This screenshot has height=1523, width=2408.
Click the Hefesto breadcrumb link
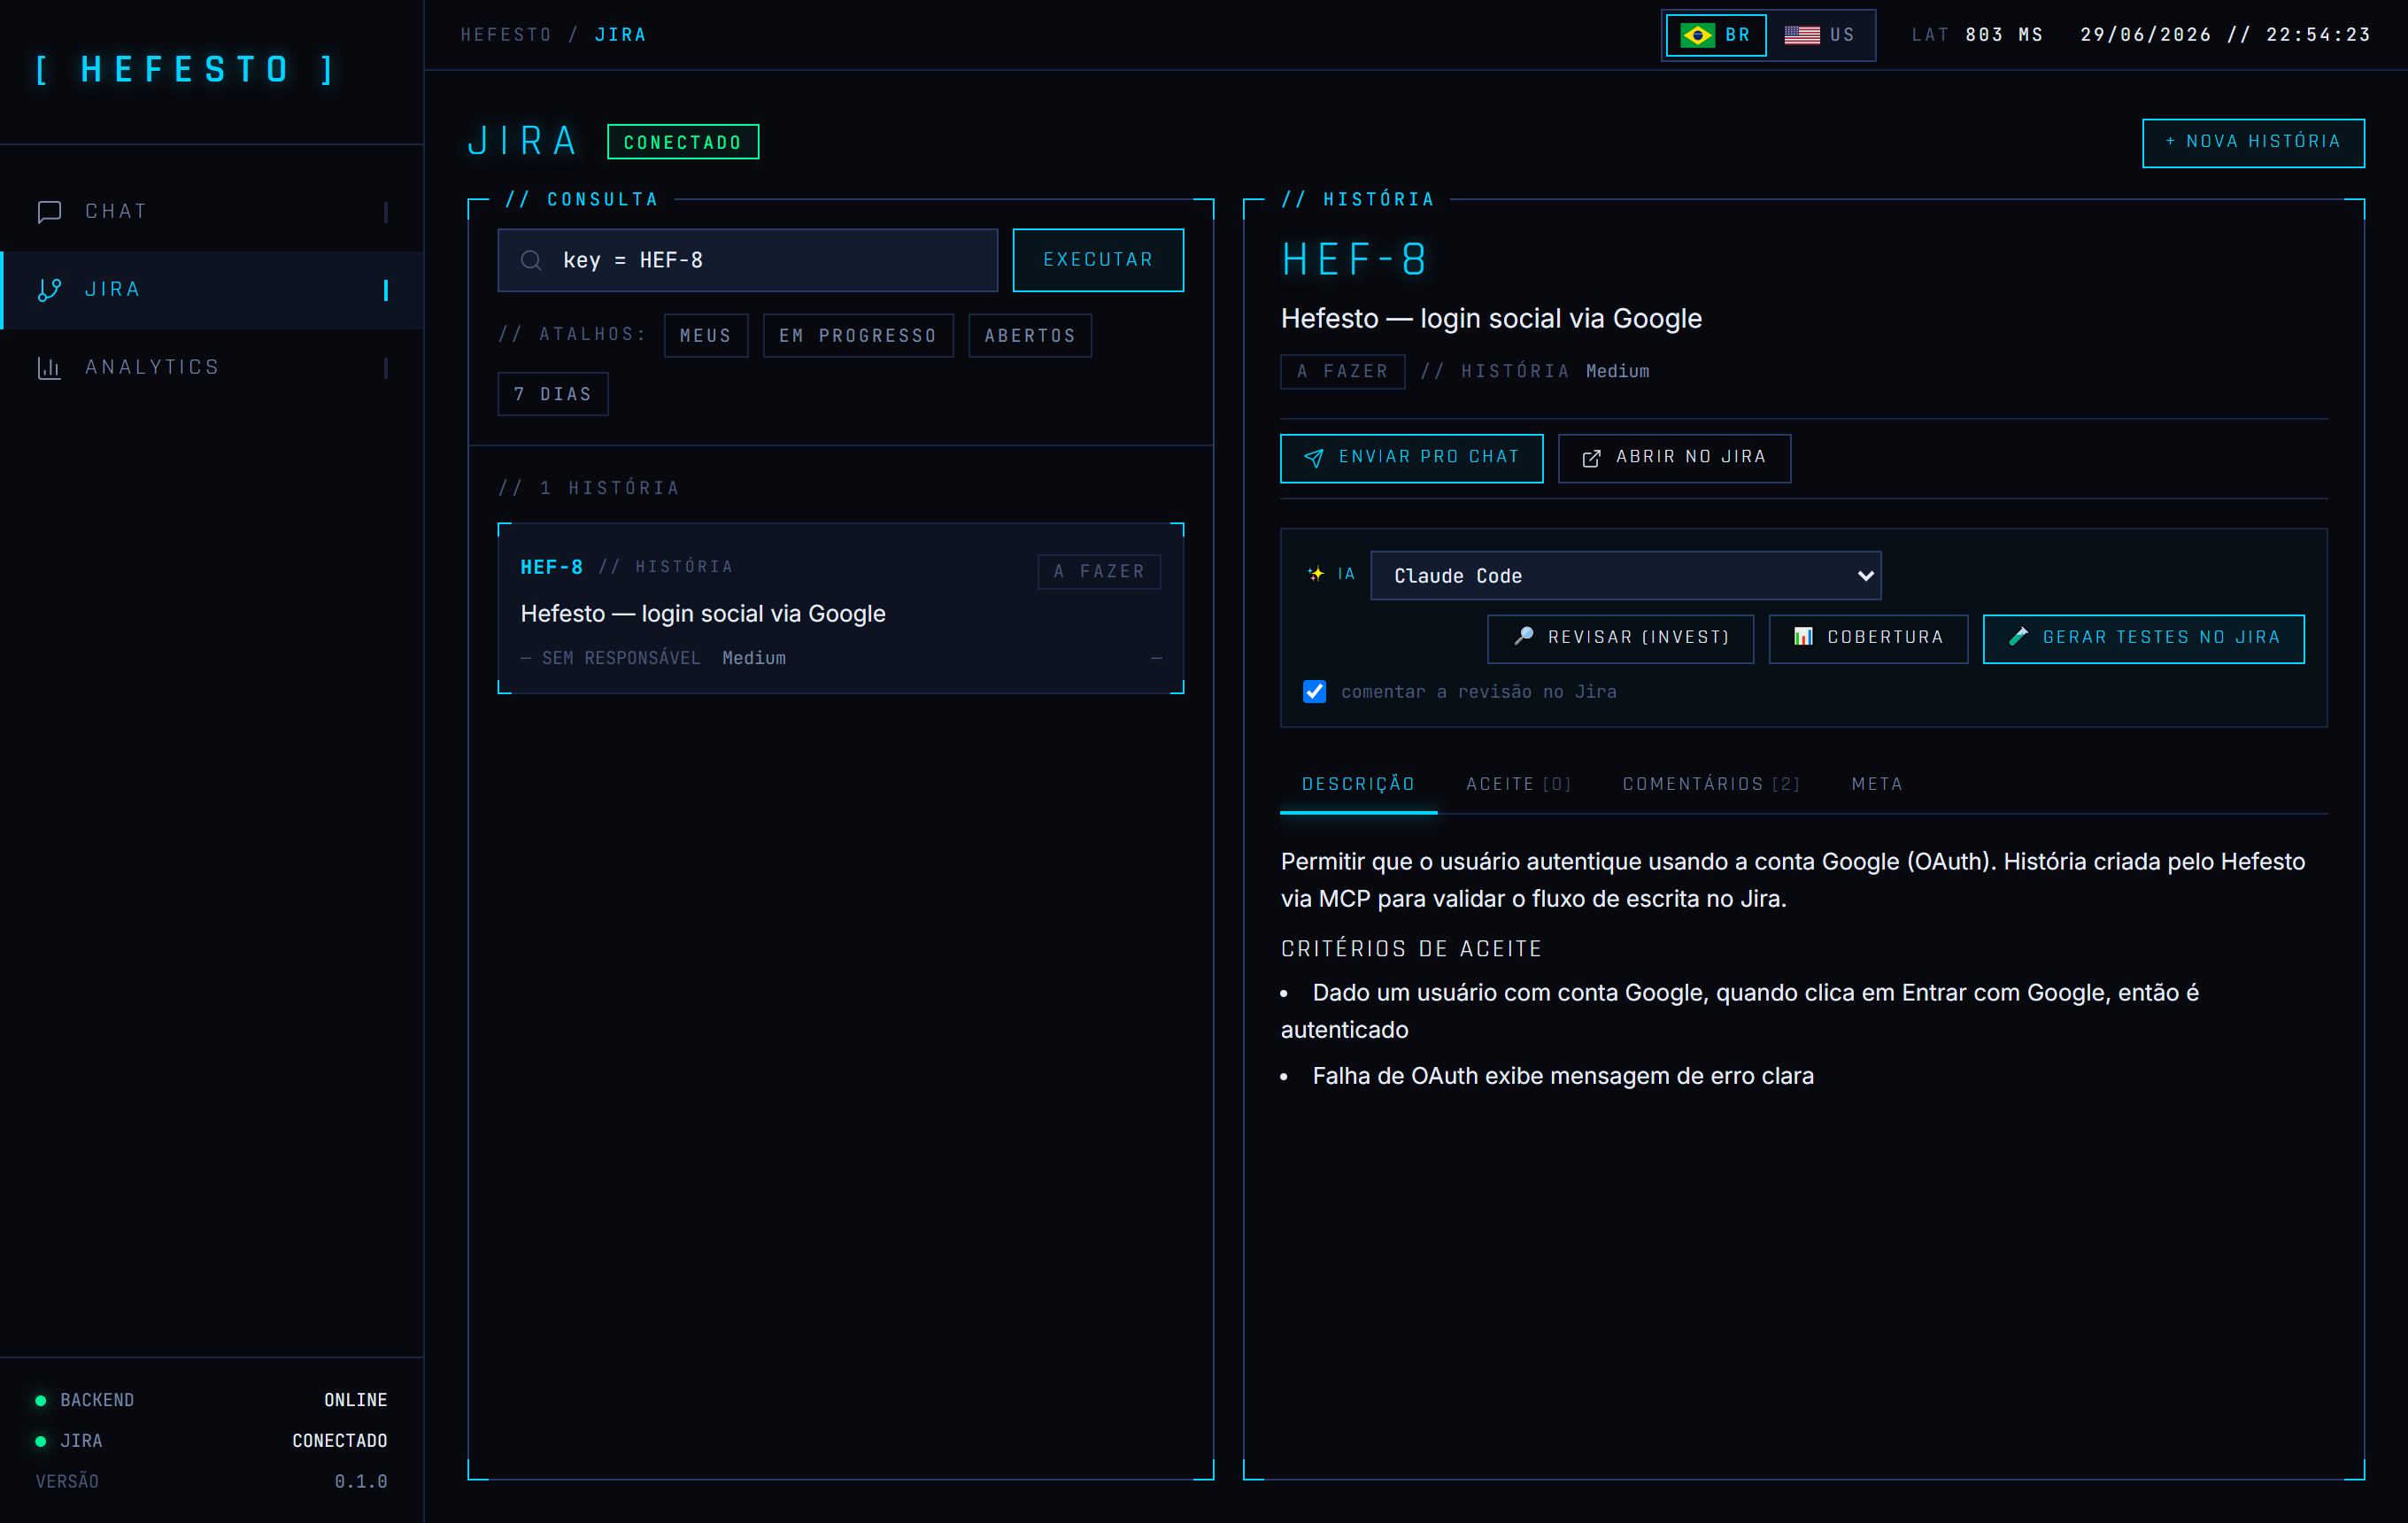tap(506, 35)
